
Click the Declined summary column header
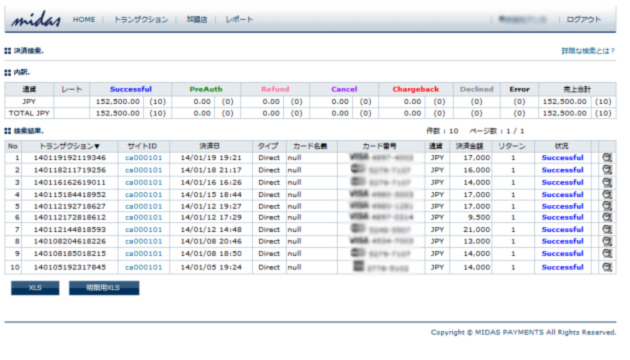coord(477,89)
